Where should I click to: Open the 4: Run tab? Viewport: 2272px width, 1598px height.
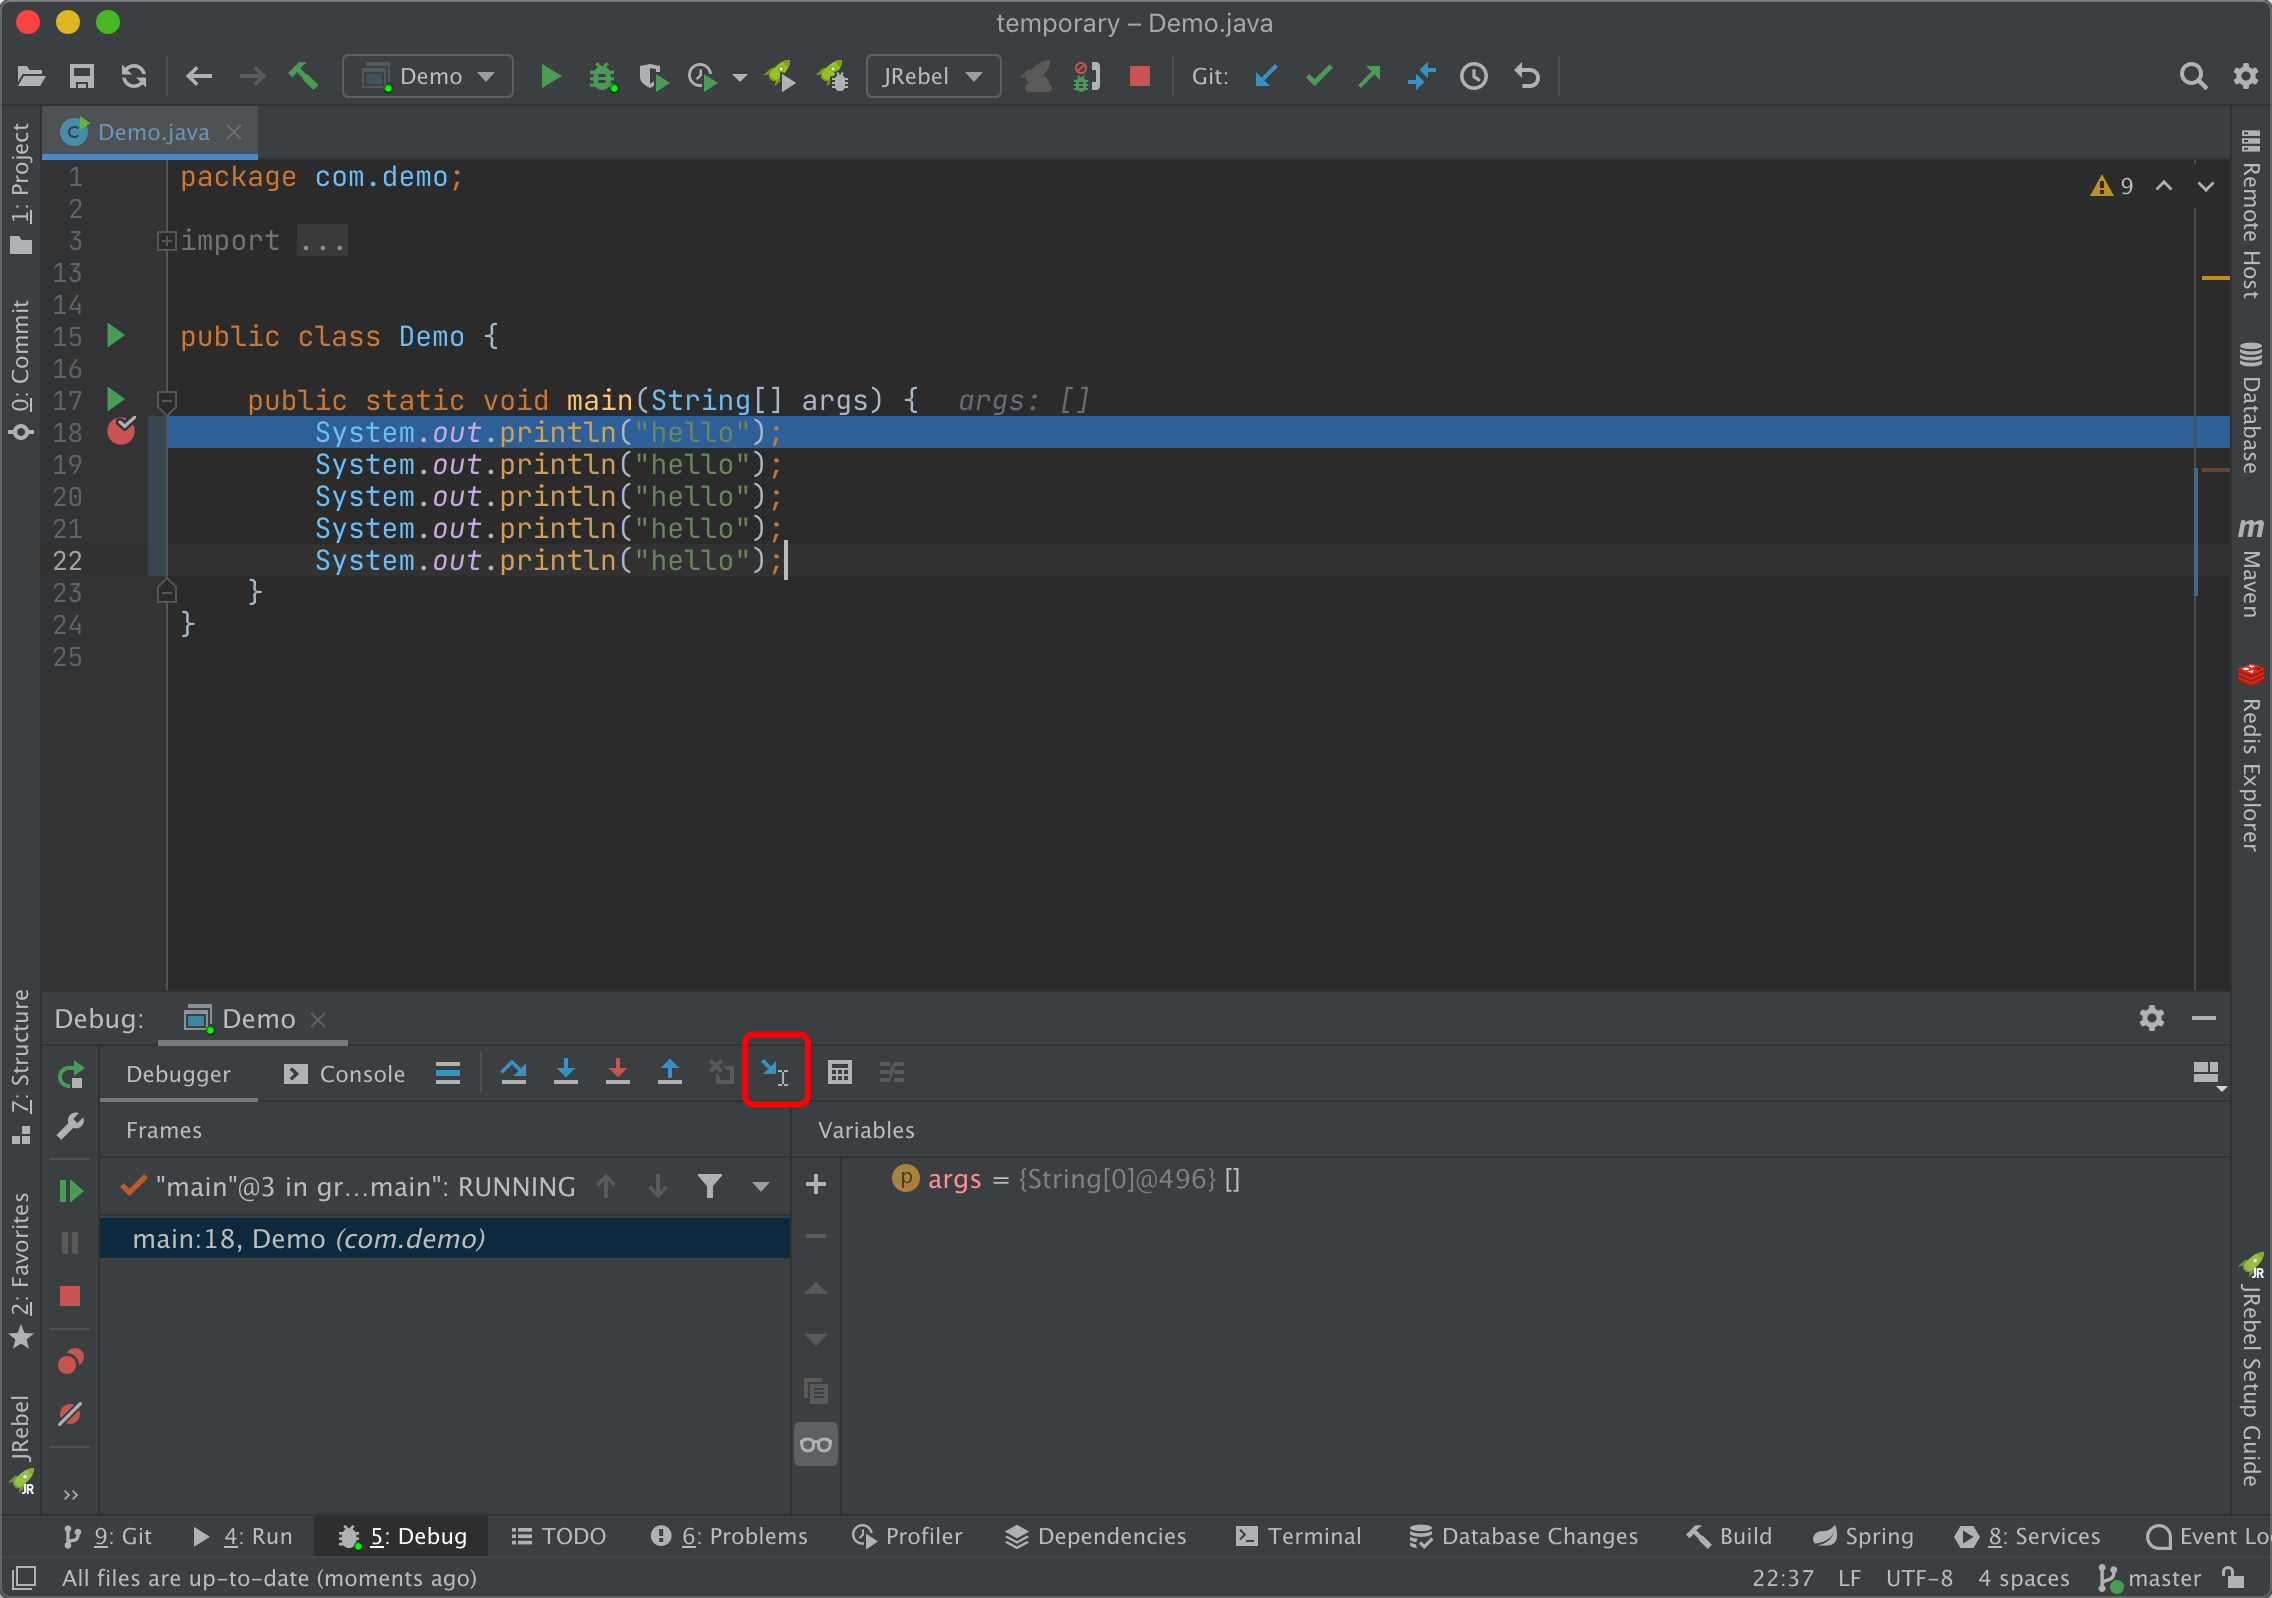(x=242, y=1536)
